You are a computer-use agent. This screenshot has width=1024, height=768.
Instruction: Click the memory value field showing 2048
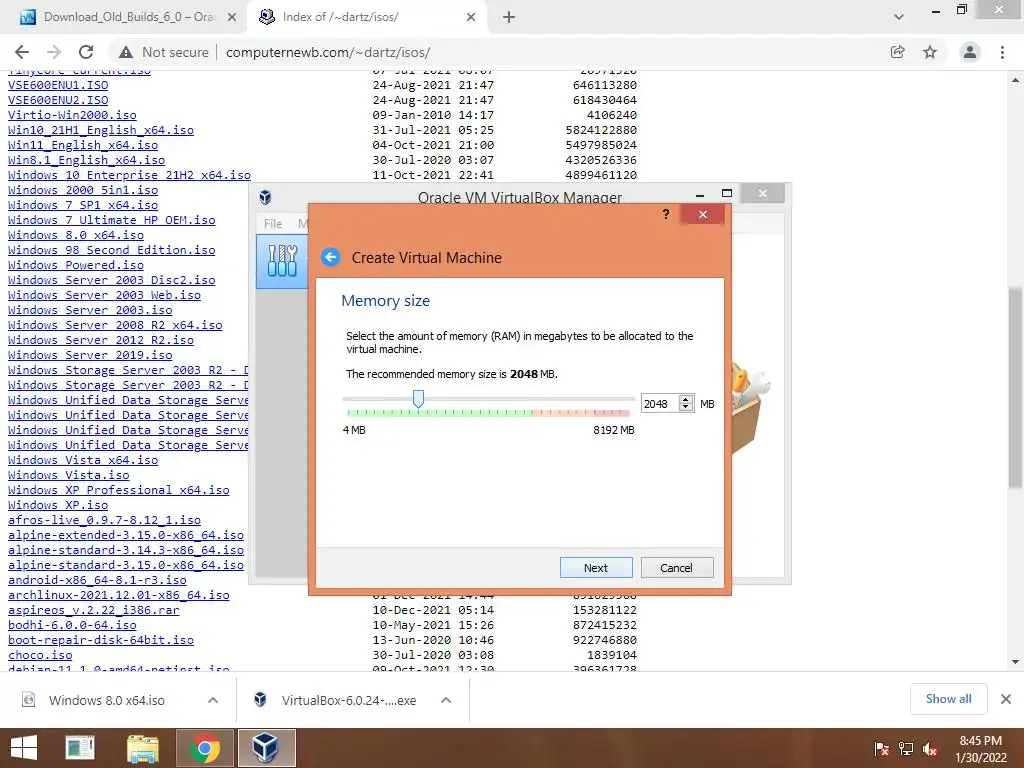(x=660, y=404)
